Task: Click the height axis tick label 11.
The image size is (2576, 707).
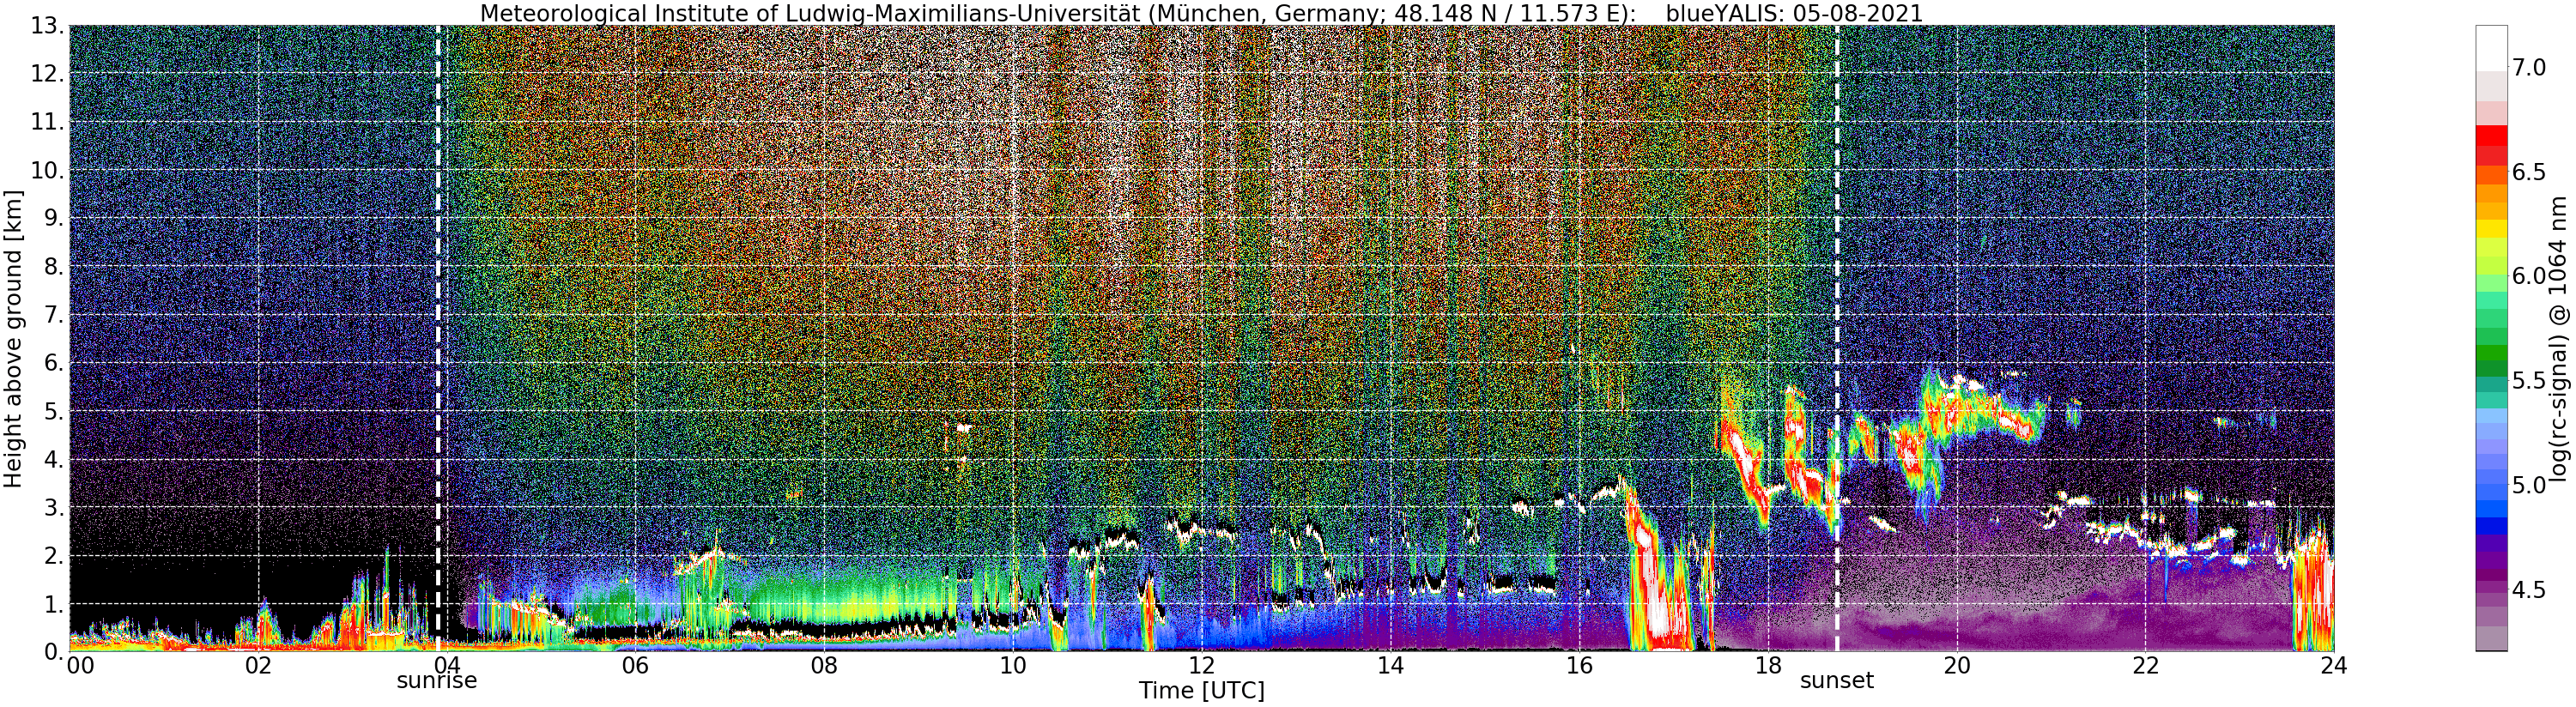Action: tap(48, 122)
